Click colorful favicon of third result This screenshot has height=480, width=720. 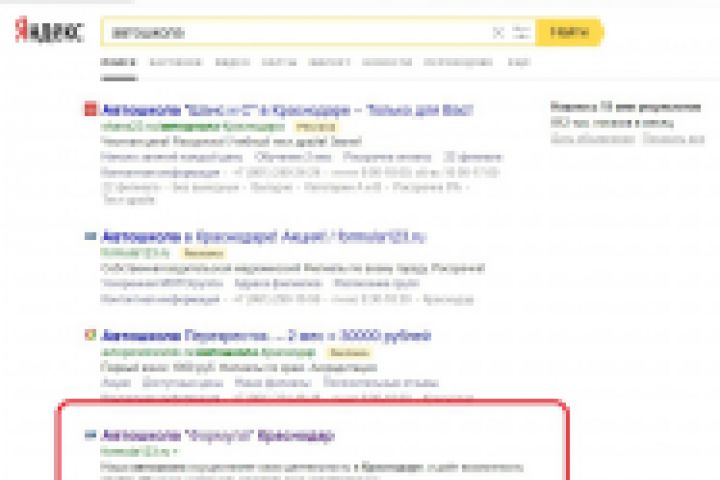click(90, 335)
